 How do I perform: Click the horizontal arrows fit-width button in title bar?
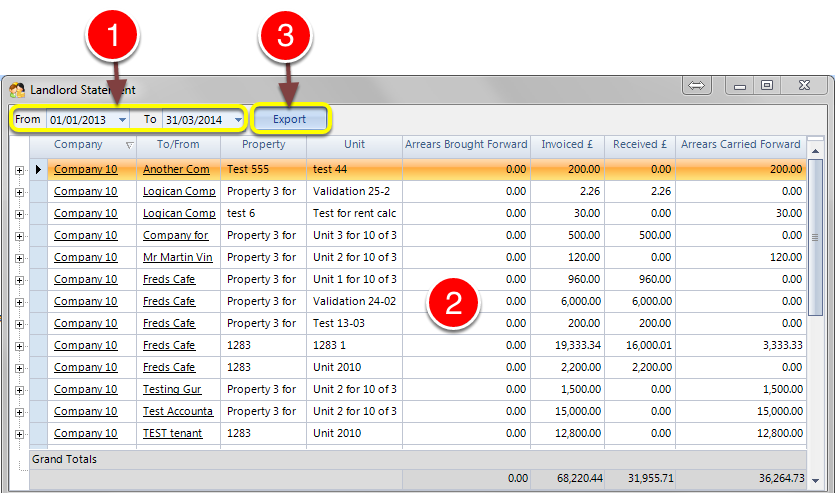[697, 85]
